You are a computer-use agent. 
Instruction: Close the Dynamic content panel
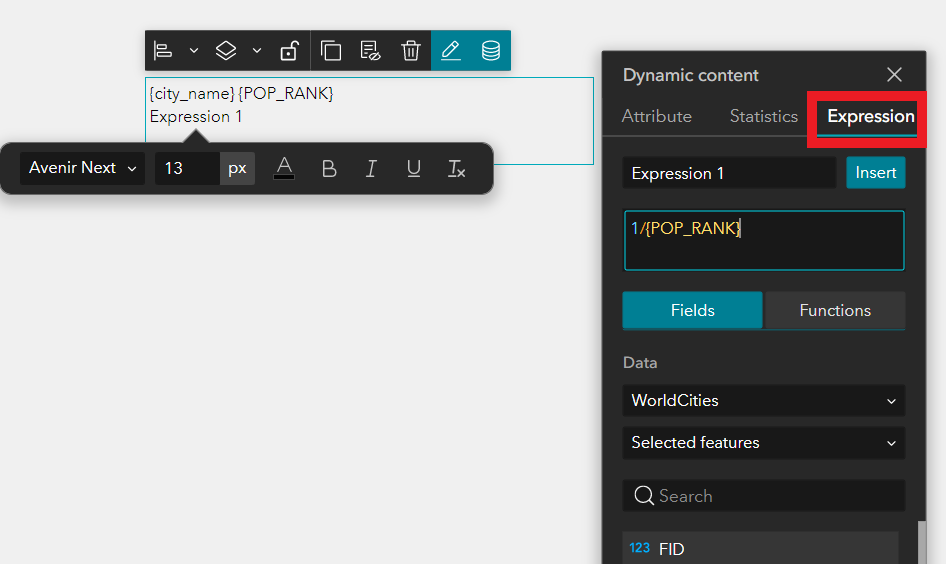pyautogui.click(x=894, y=75)
